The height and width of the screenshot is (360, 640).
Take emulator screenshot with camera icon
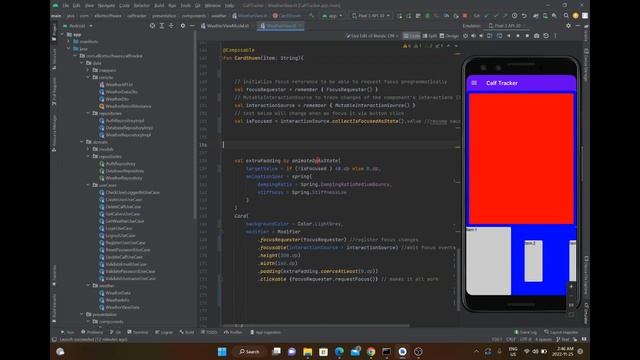536,36
